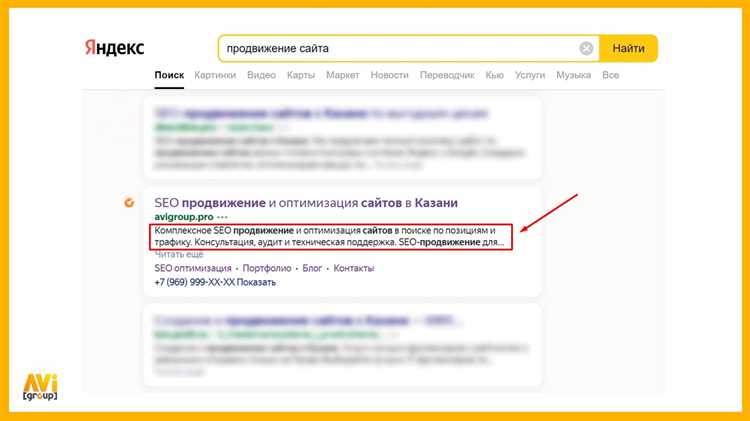Select the Кью tab
Screen dimensions: 750x421
tap(494, 75)
